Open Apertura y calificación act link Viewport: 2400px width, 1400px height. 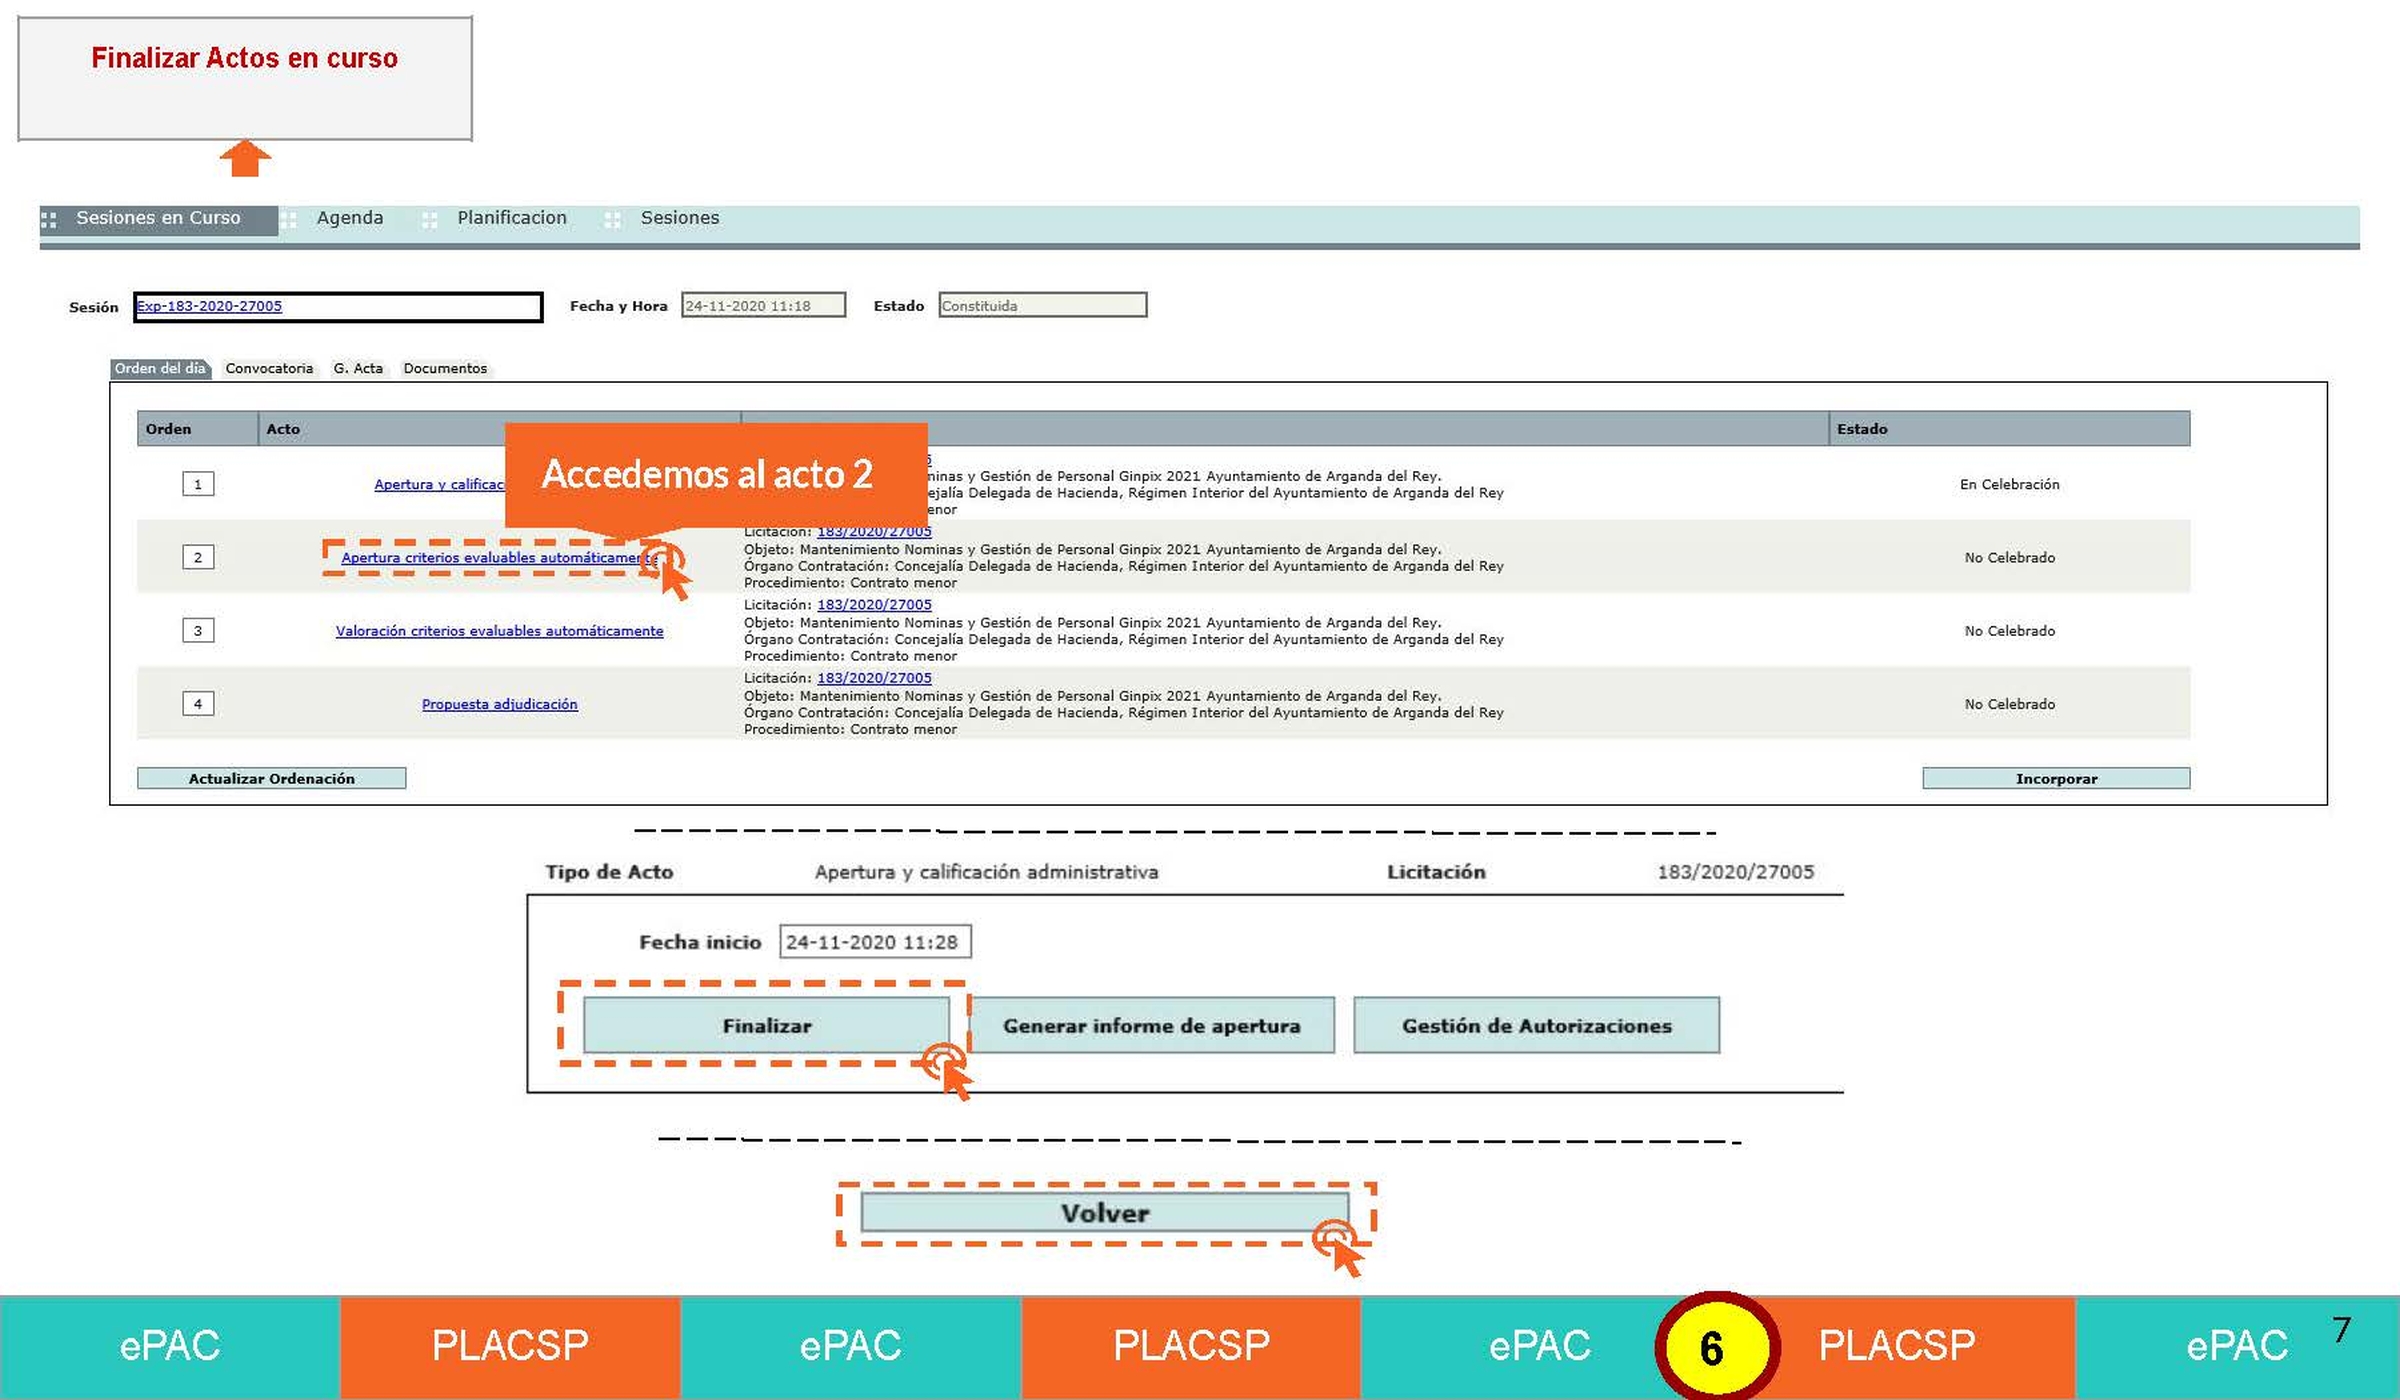coord(439,484)
